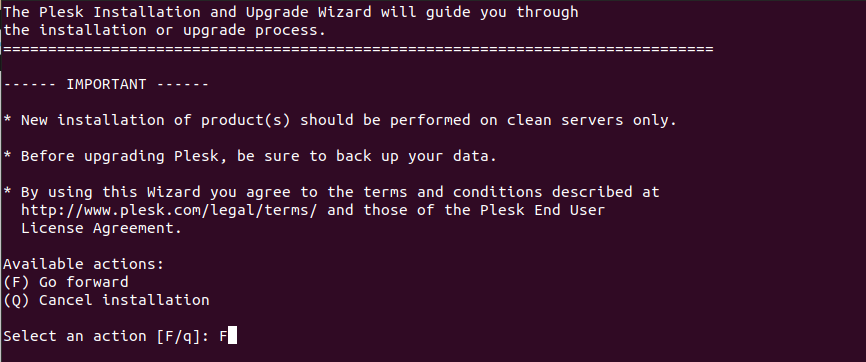Click the word Wizard in agreement line
Image resolution: width=866 pixels, height=362 pixels.
click(173, 192)
